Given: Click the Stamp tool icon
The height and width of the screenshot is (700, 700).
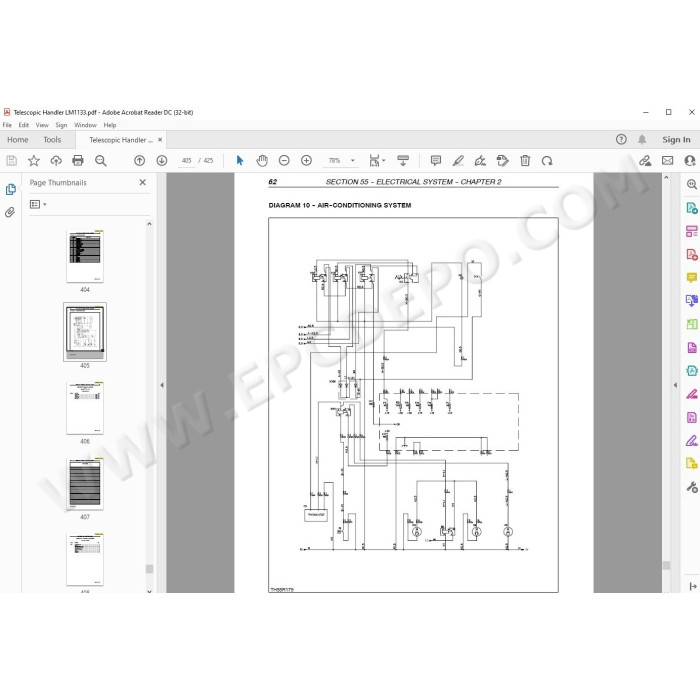Looking at the screenshot, I should [x=503, y=161].
